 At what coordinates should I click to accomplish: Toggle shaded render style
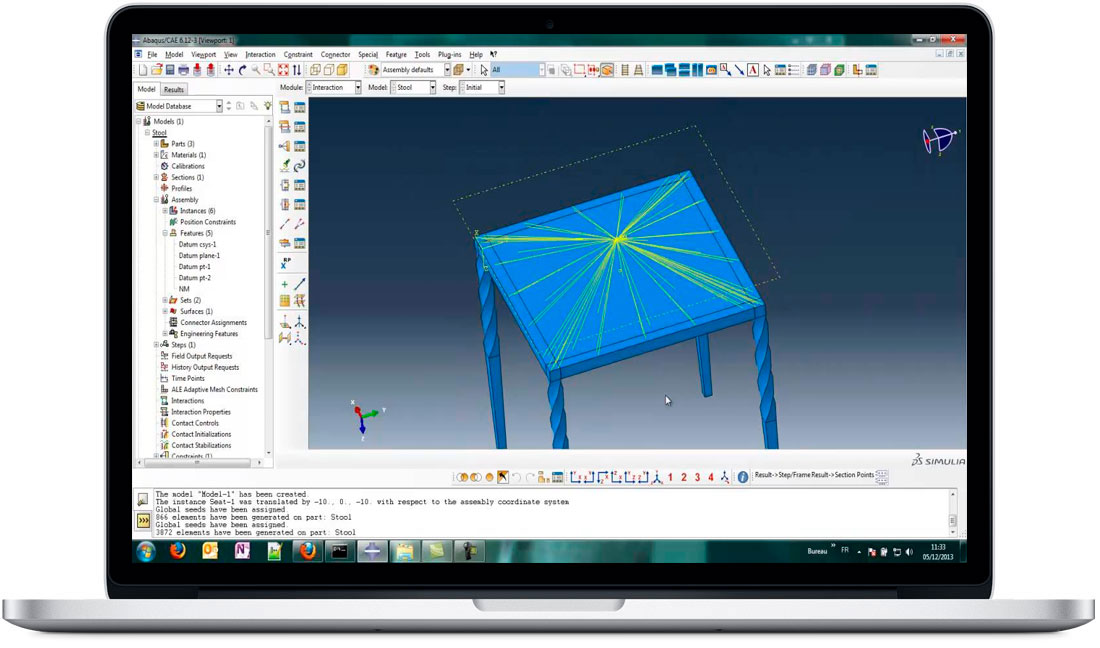tap(342, 70)
